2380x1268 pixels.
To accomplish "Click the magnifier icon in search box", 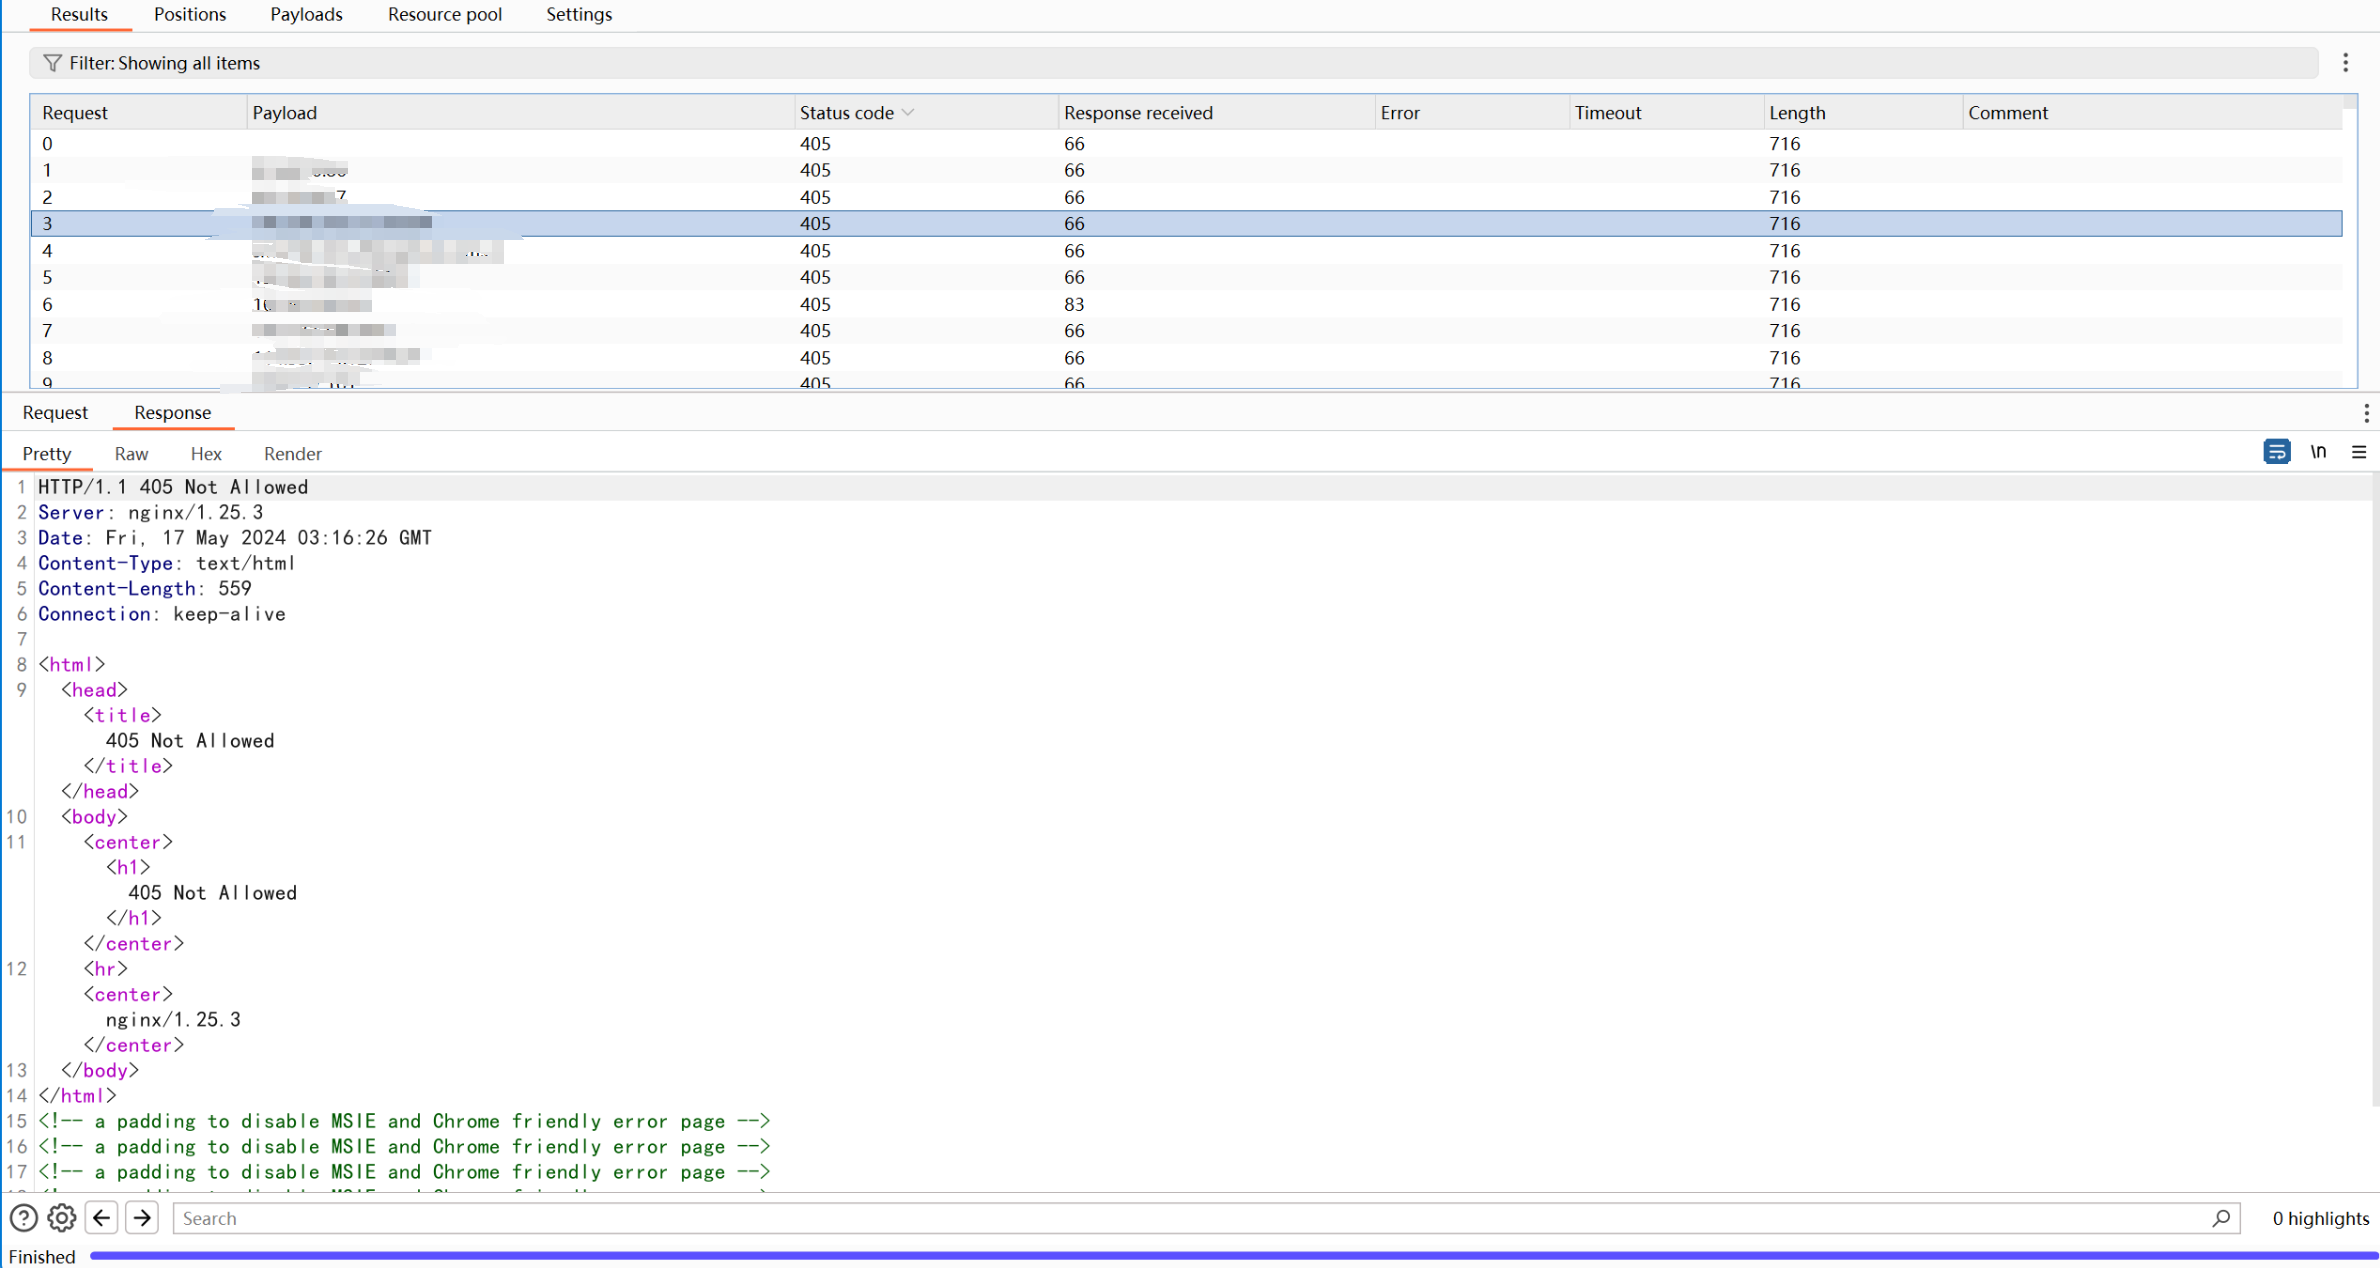I will 2221,1218.
